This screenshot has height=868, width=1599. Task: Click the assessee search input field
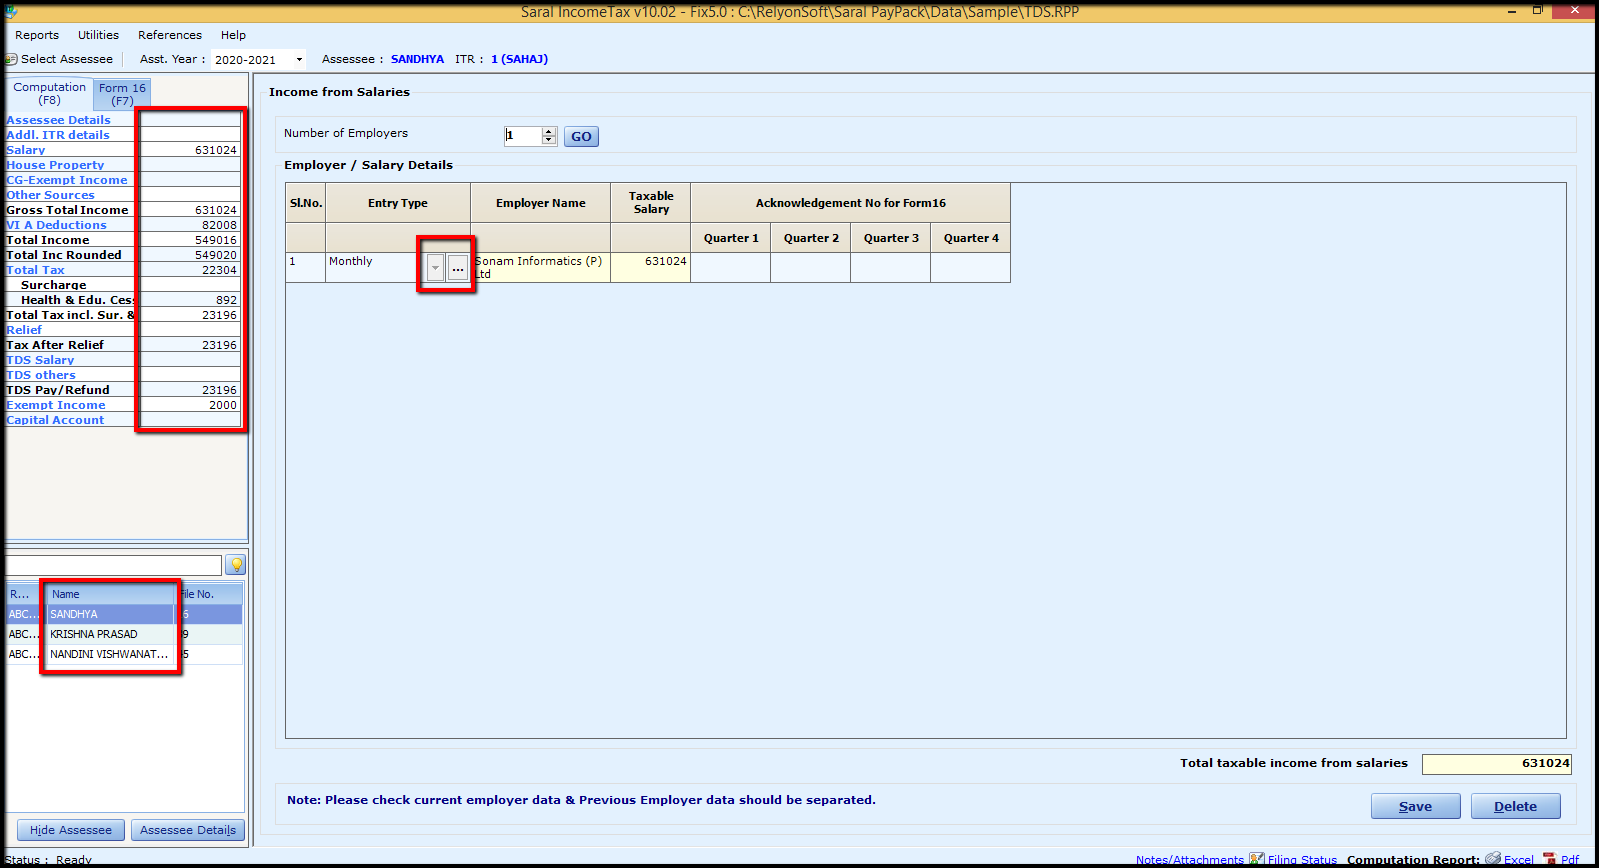[x=113, y=565]
